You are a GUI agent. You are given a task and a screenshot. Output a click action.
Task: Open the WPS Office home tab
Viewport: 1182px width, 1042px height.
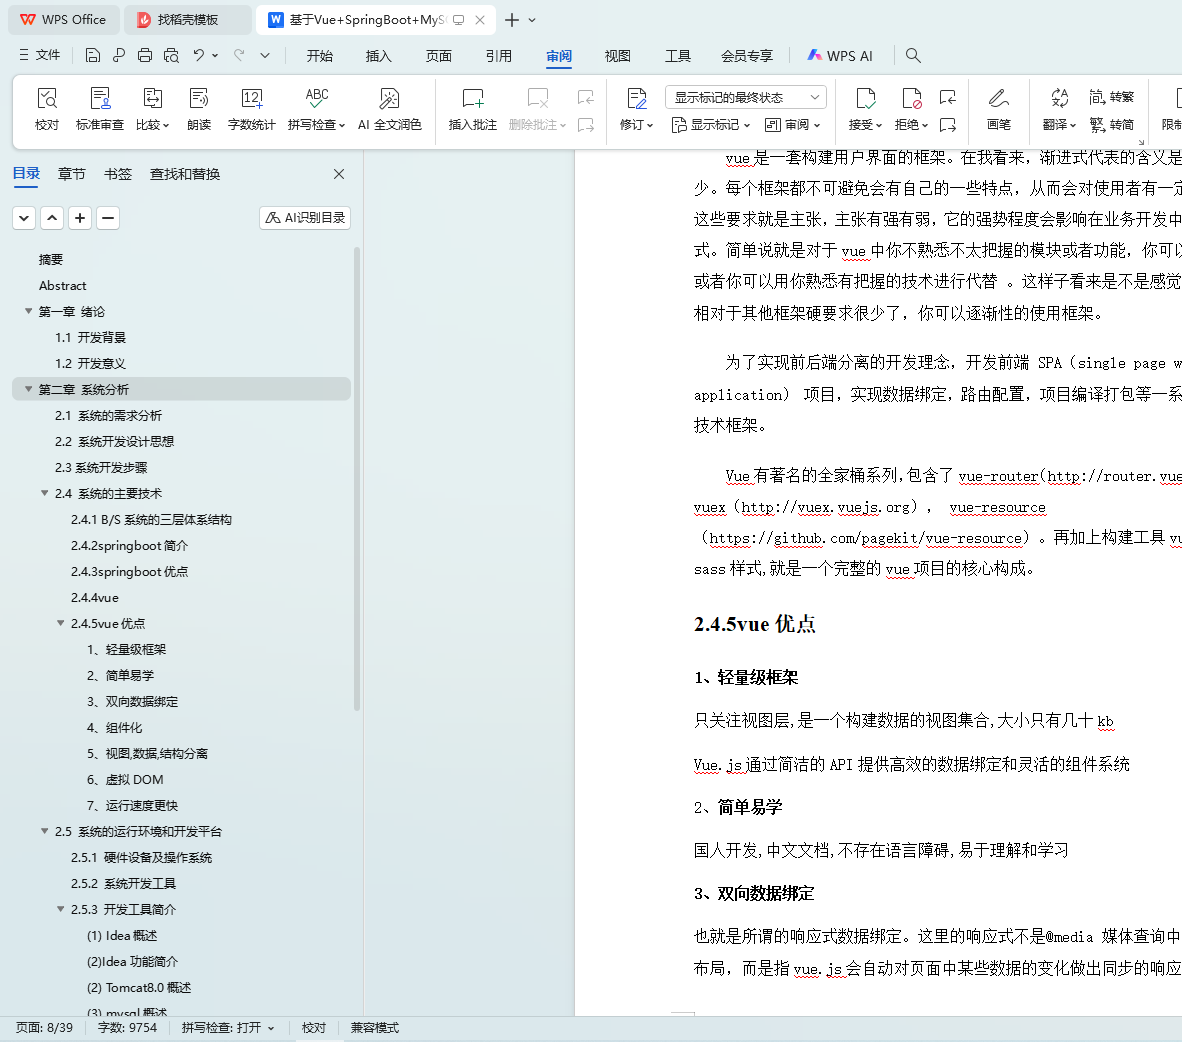click(63, 20)
